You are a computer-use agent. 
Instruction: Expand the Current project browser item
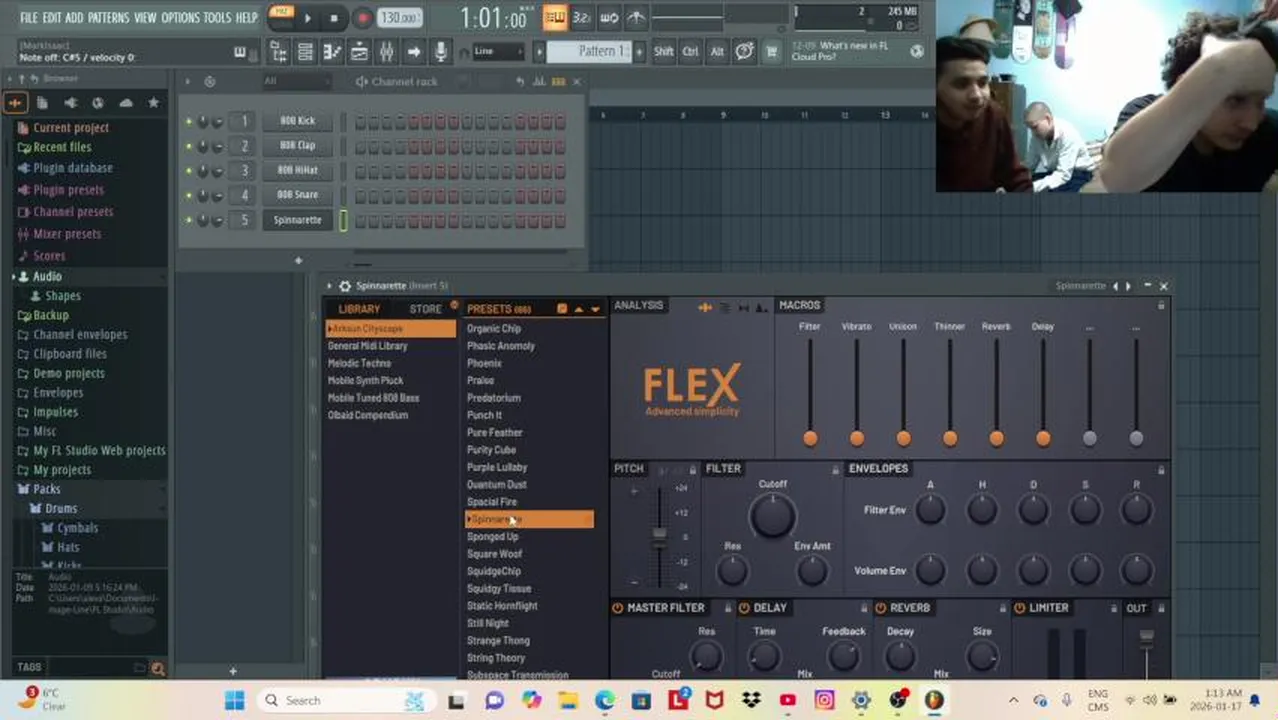[70, 128]
